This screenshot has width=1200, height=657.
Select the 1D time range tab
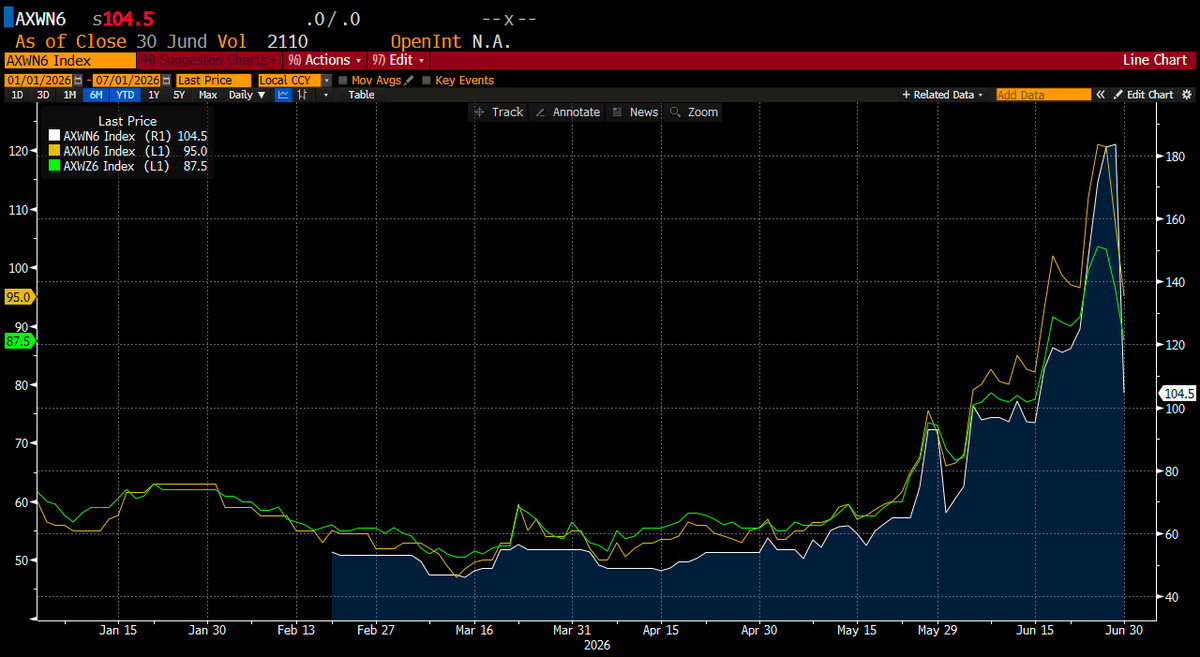coord(17,95)
